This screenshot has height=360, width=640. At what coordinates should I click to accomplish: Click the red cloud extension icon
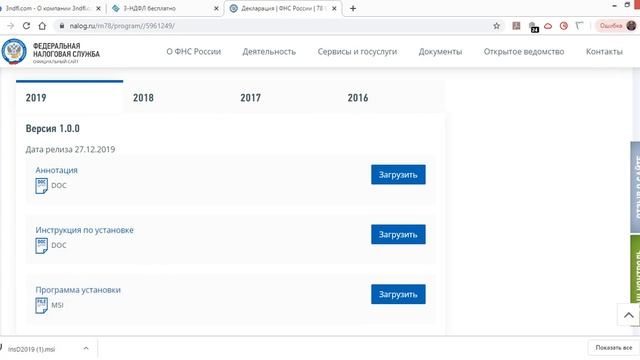(548, 26)
